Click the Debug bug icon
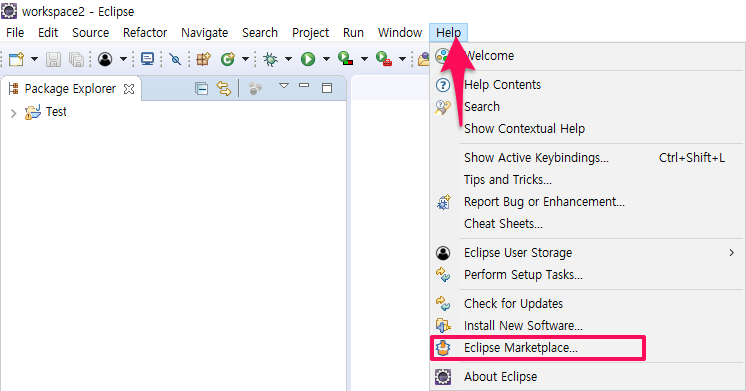 [271, 59]
